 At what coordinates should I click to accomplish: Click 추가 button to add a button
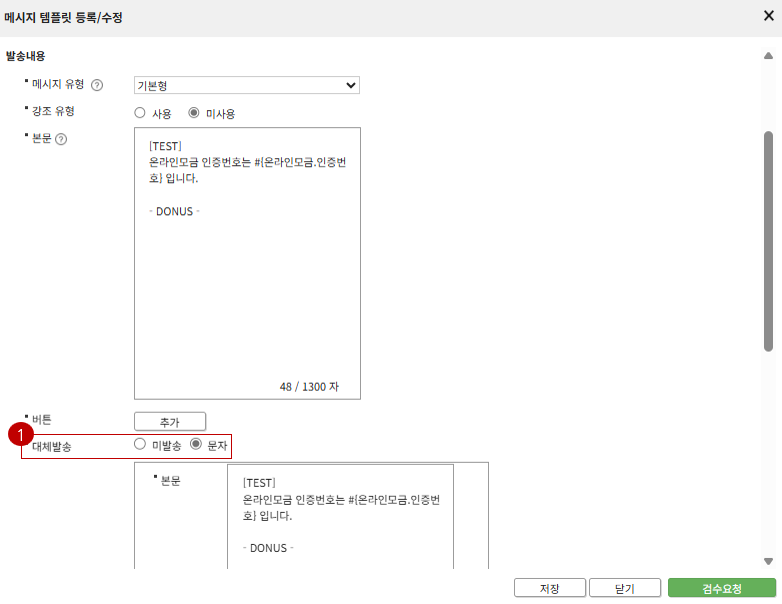(x=170, y=422)
